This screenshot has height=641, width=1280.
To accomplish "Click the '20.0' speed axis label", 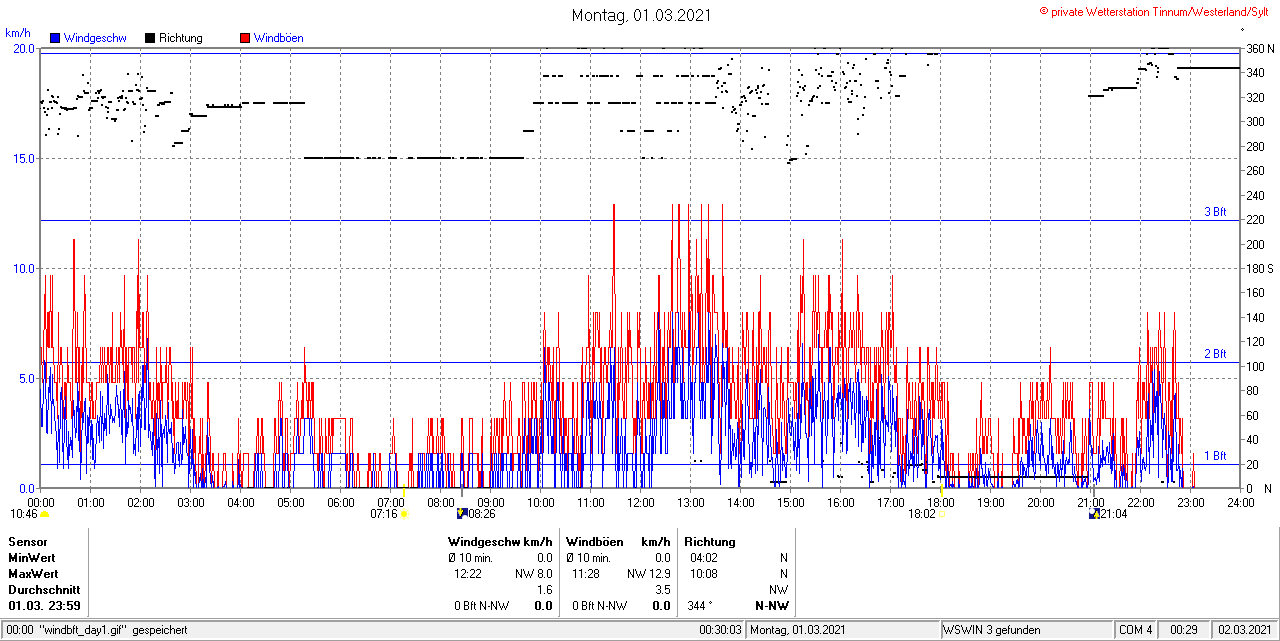I will tap(23, 48).
